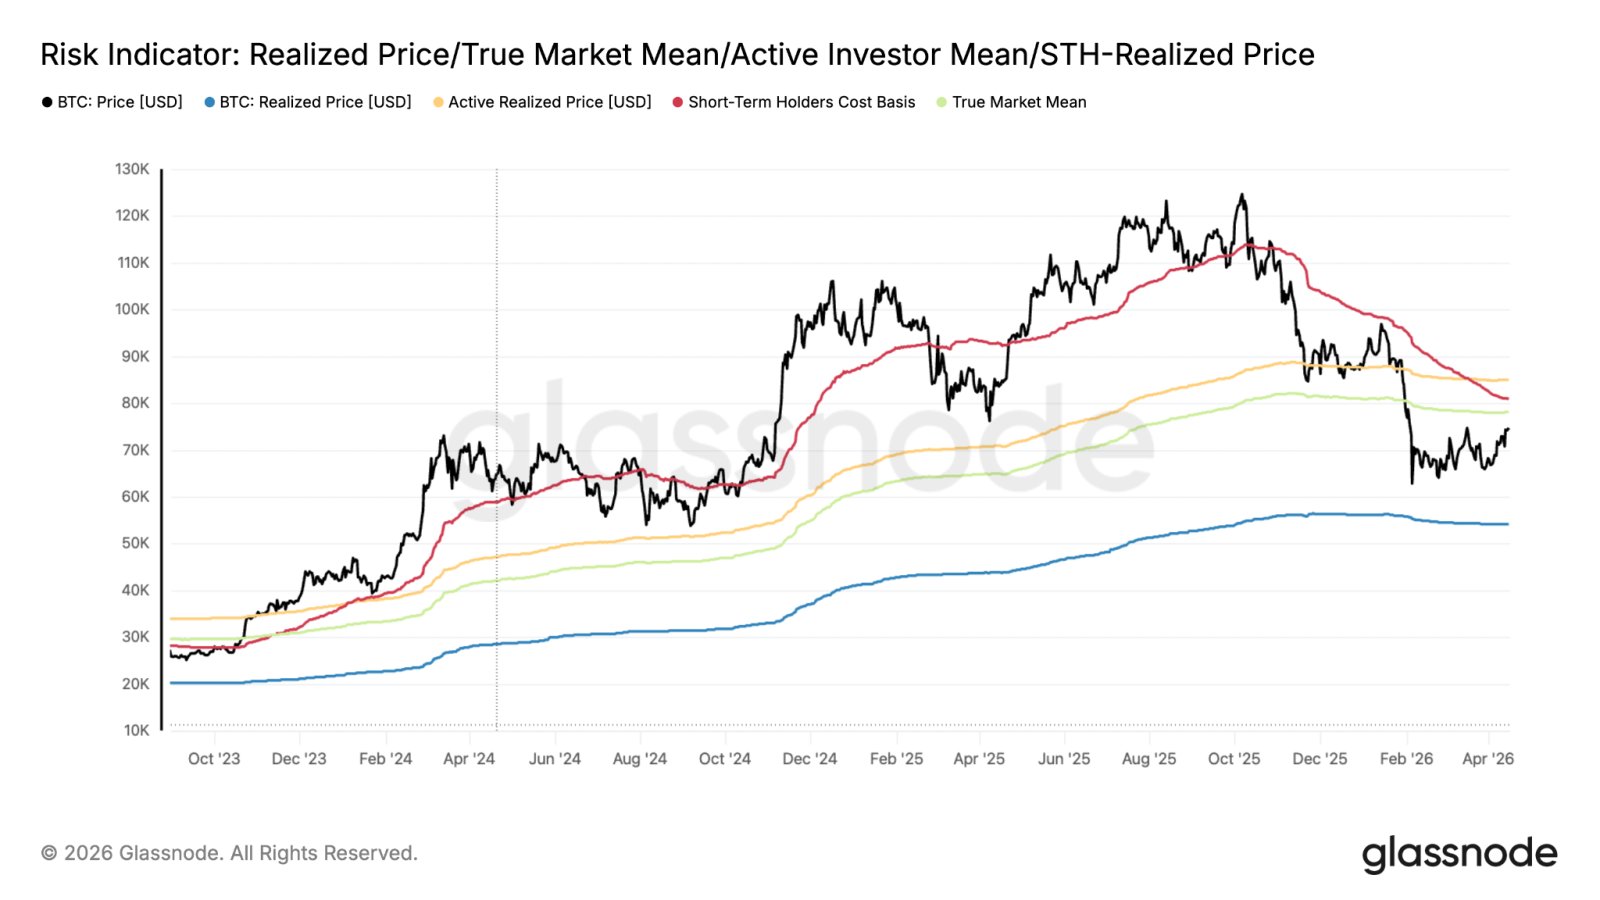This screenshot has width=1600, height=900.
Task: Click the "Apr '26" x-axis label
Action: pos(1488,759)
